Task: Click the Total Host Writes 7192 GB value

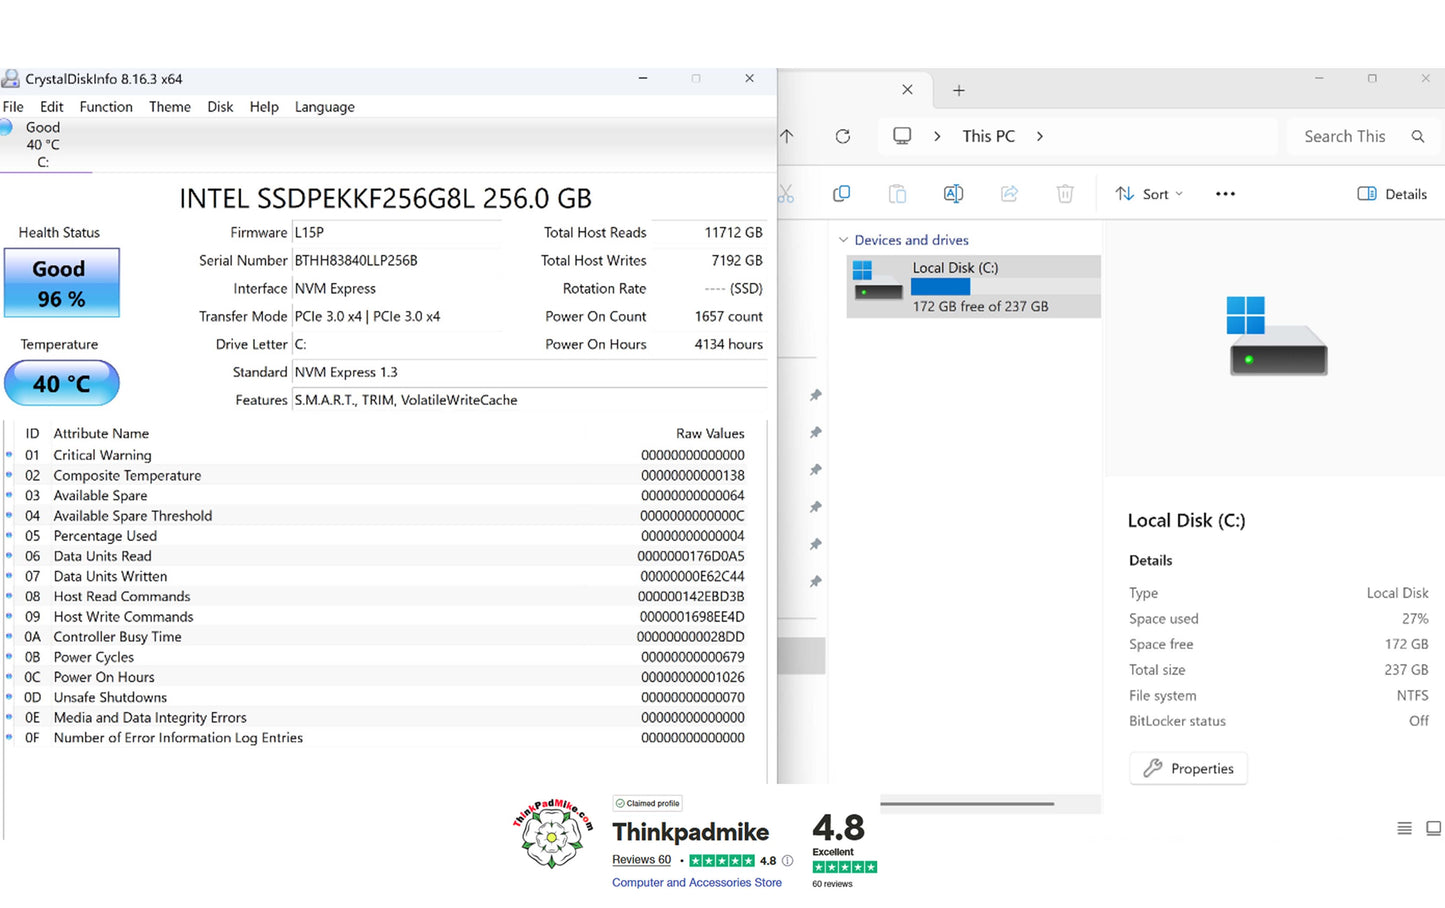Action: 737,260
